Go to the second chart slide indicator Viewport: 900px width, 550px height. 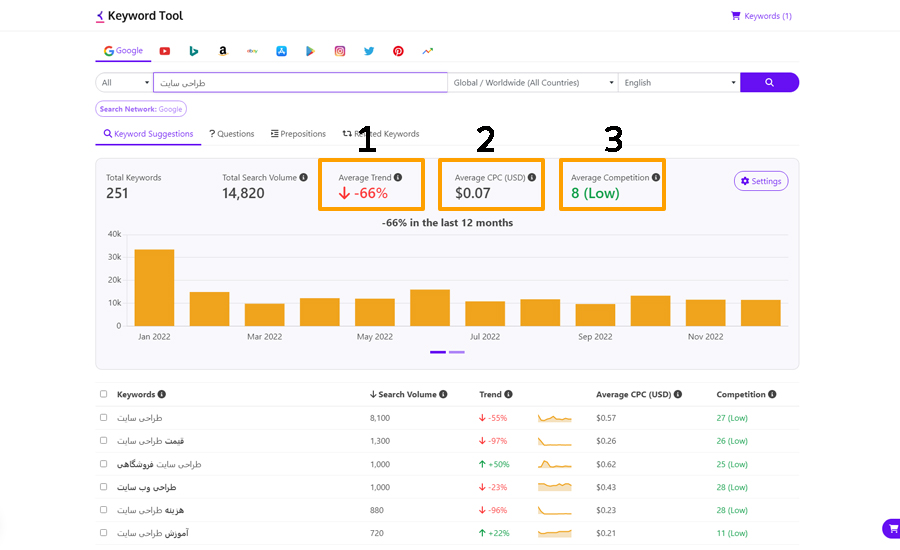coord(457,352)
